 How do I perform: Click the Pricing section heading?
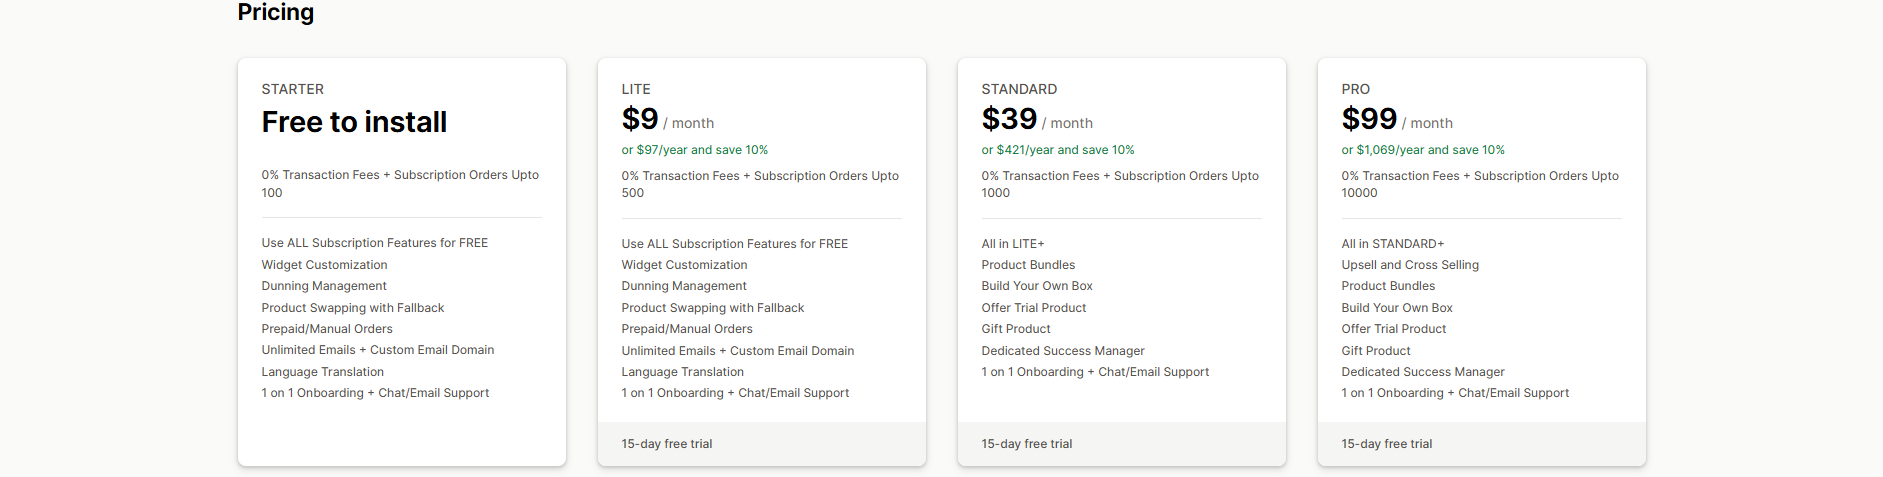click(275, 13)
